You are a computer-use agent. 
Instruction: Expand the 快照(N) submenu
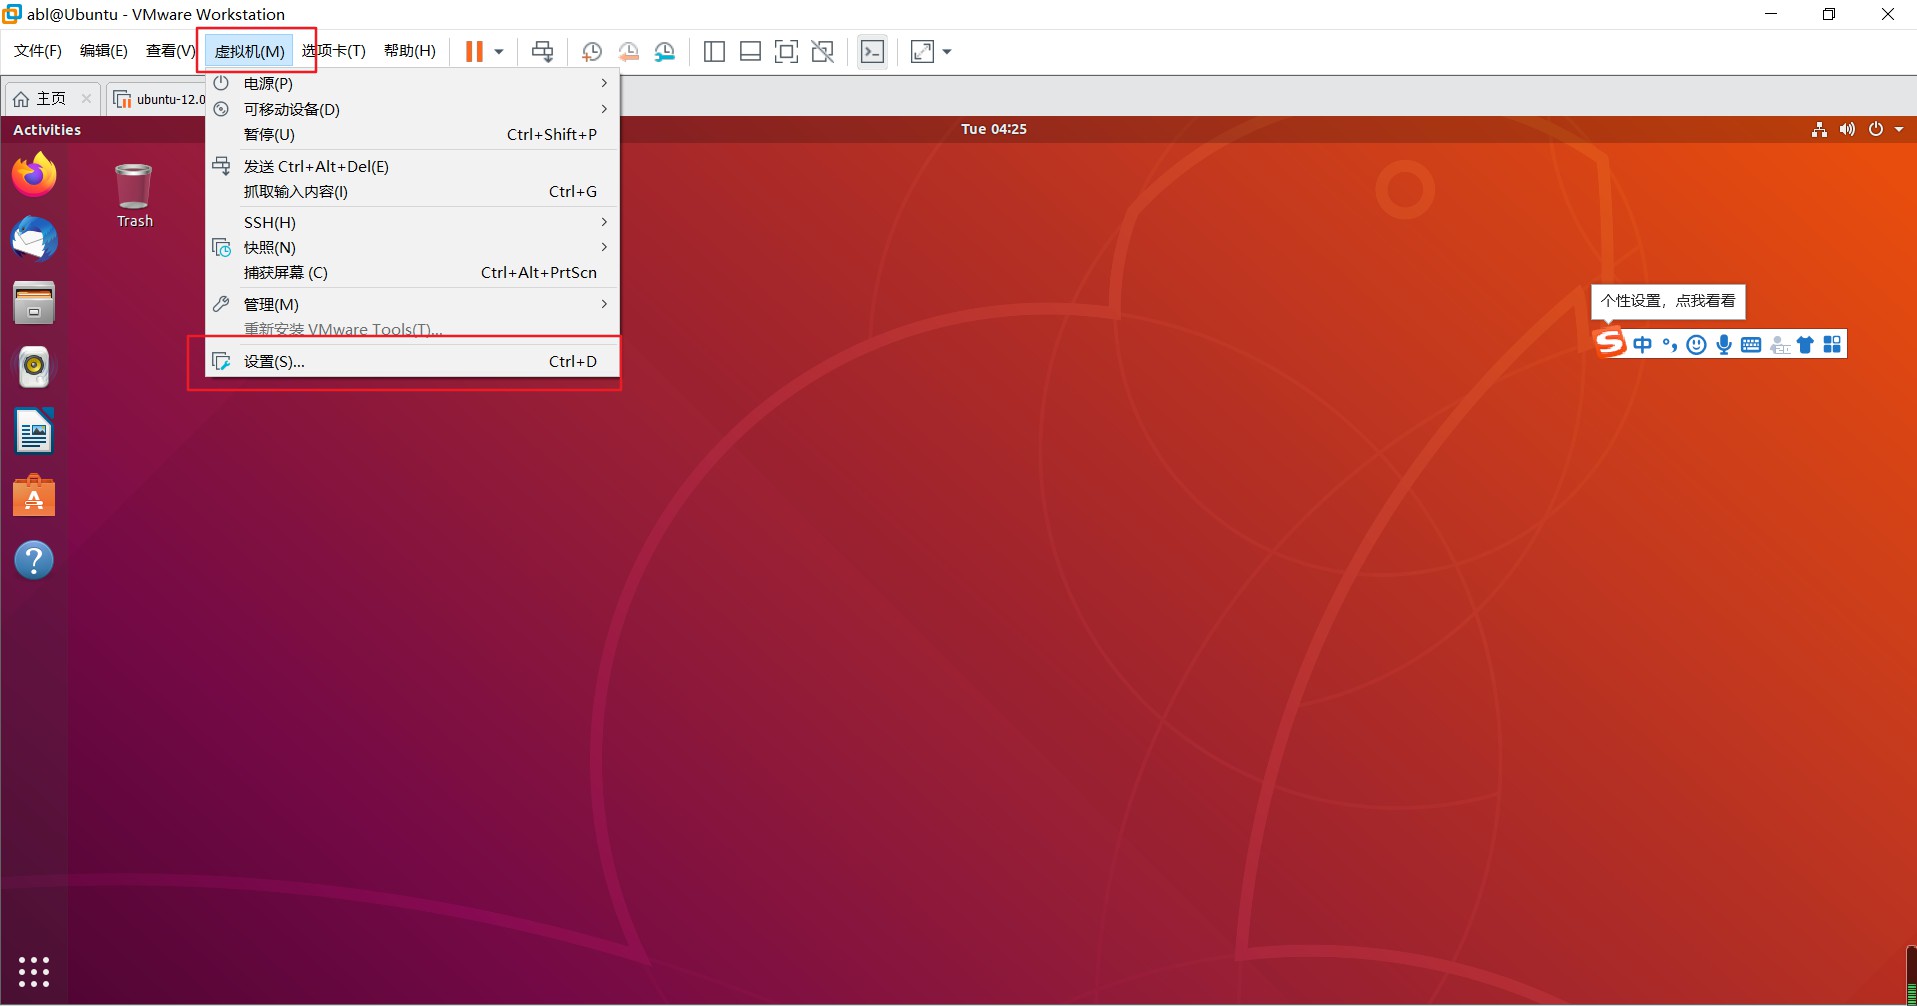(x=413, y=247)
